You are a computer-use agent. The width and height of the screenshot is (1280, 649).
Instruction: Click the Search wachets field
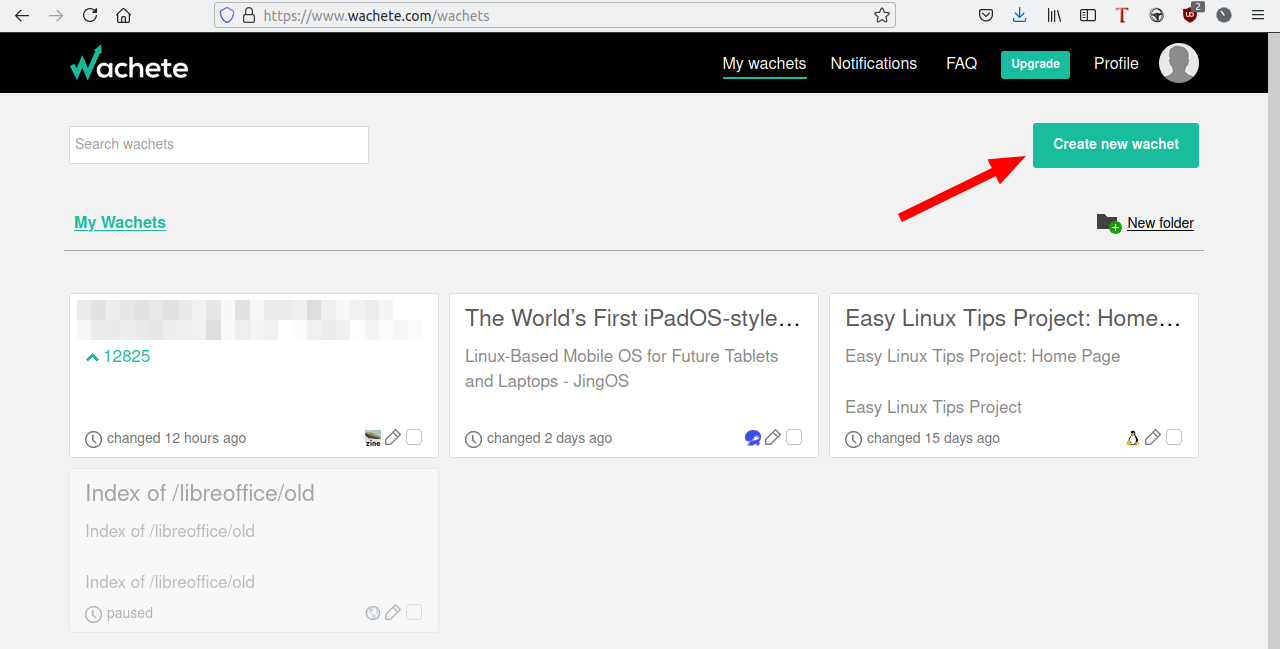pos(219,145)
